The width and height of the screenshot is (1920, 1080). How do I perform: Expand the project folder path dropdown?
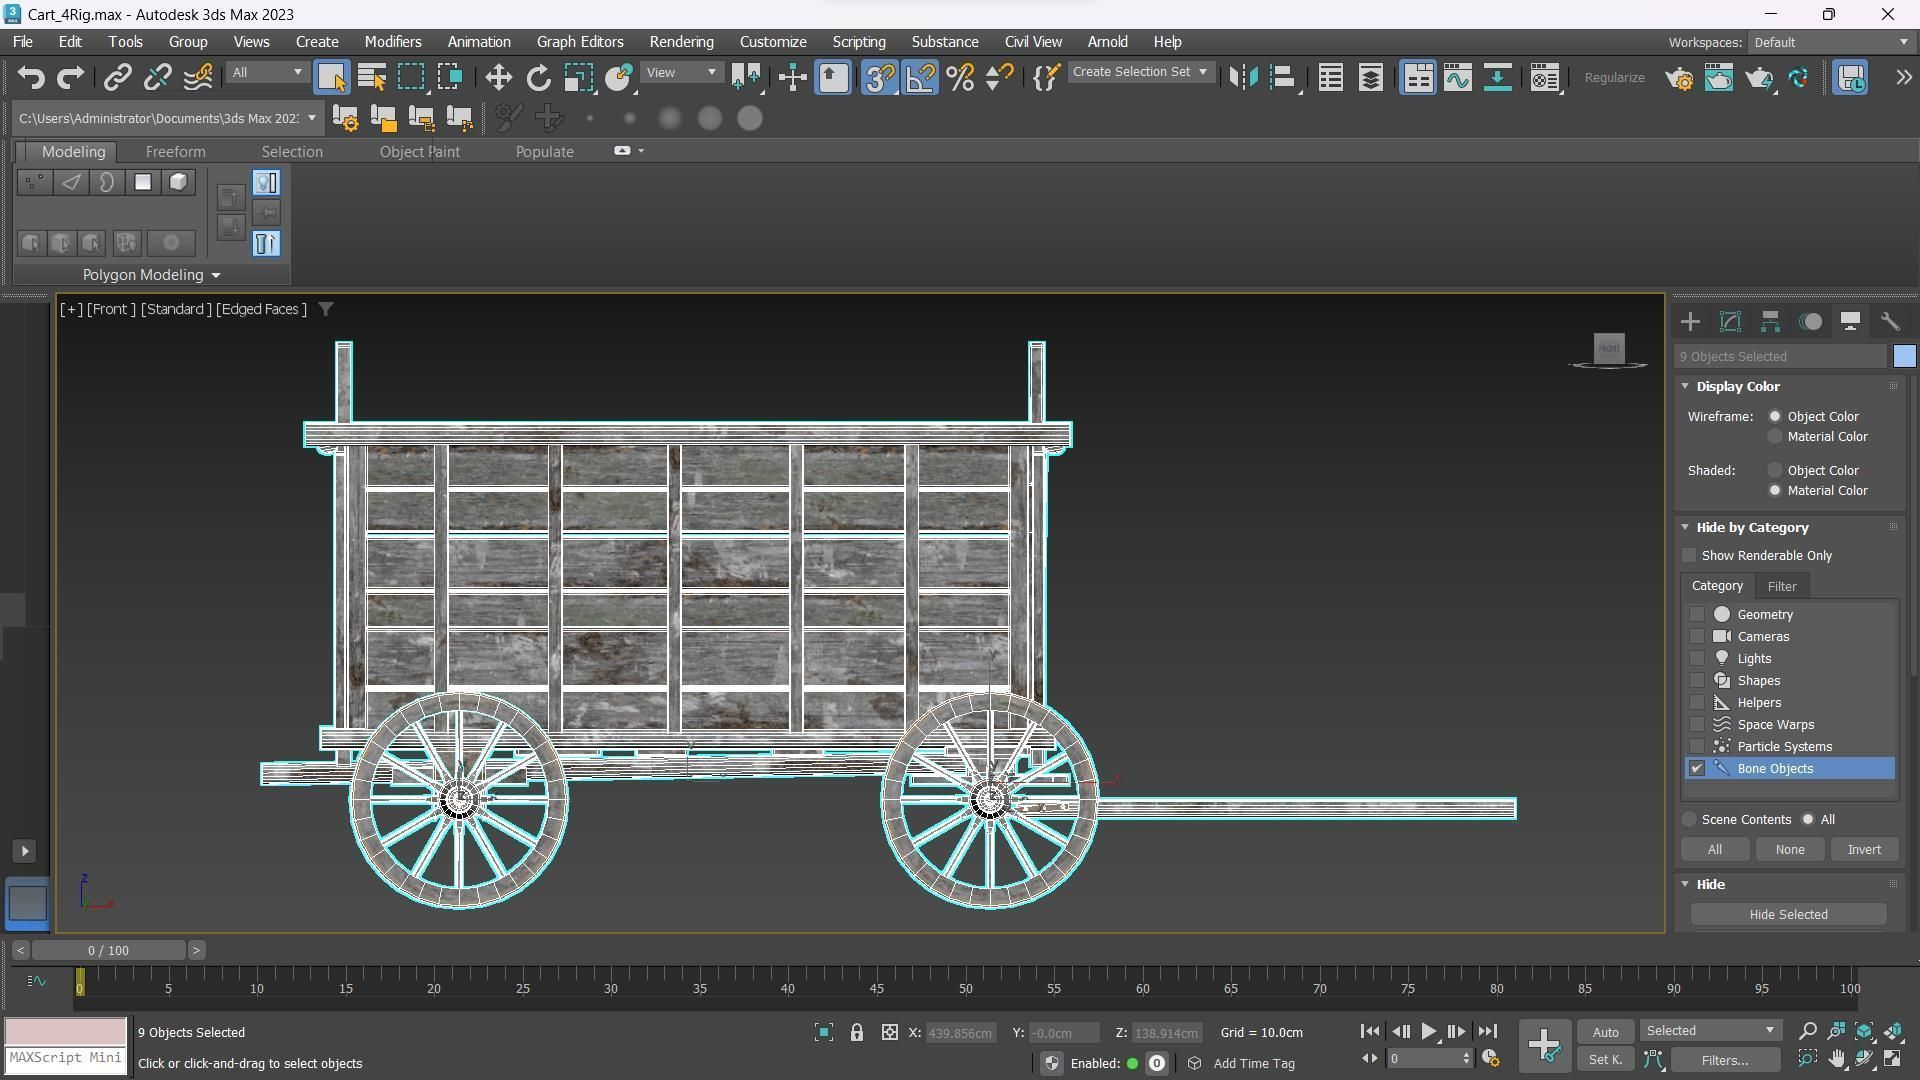(x=312, y=118)
